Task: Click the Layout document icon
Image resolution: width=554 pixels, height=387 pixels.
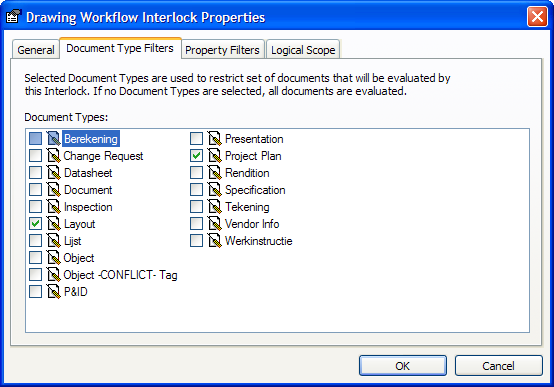Action: 53,223
